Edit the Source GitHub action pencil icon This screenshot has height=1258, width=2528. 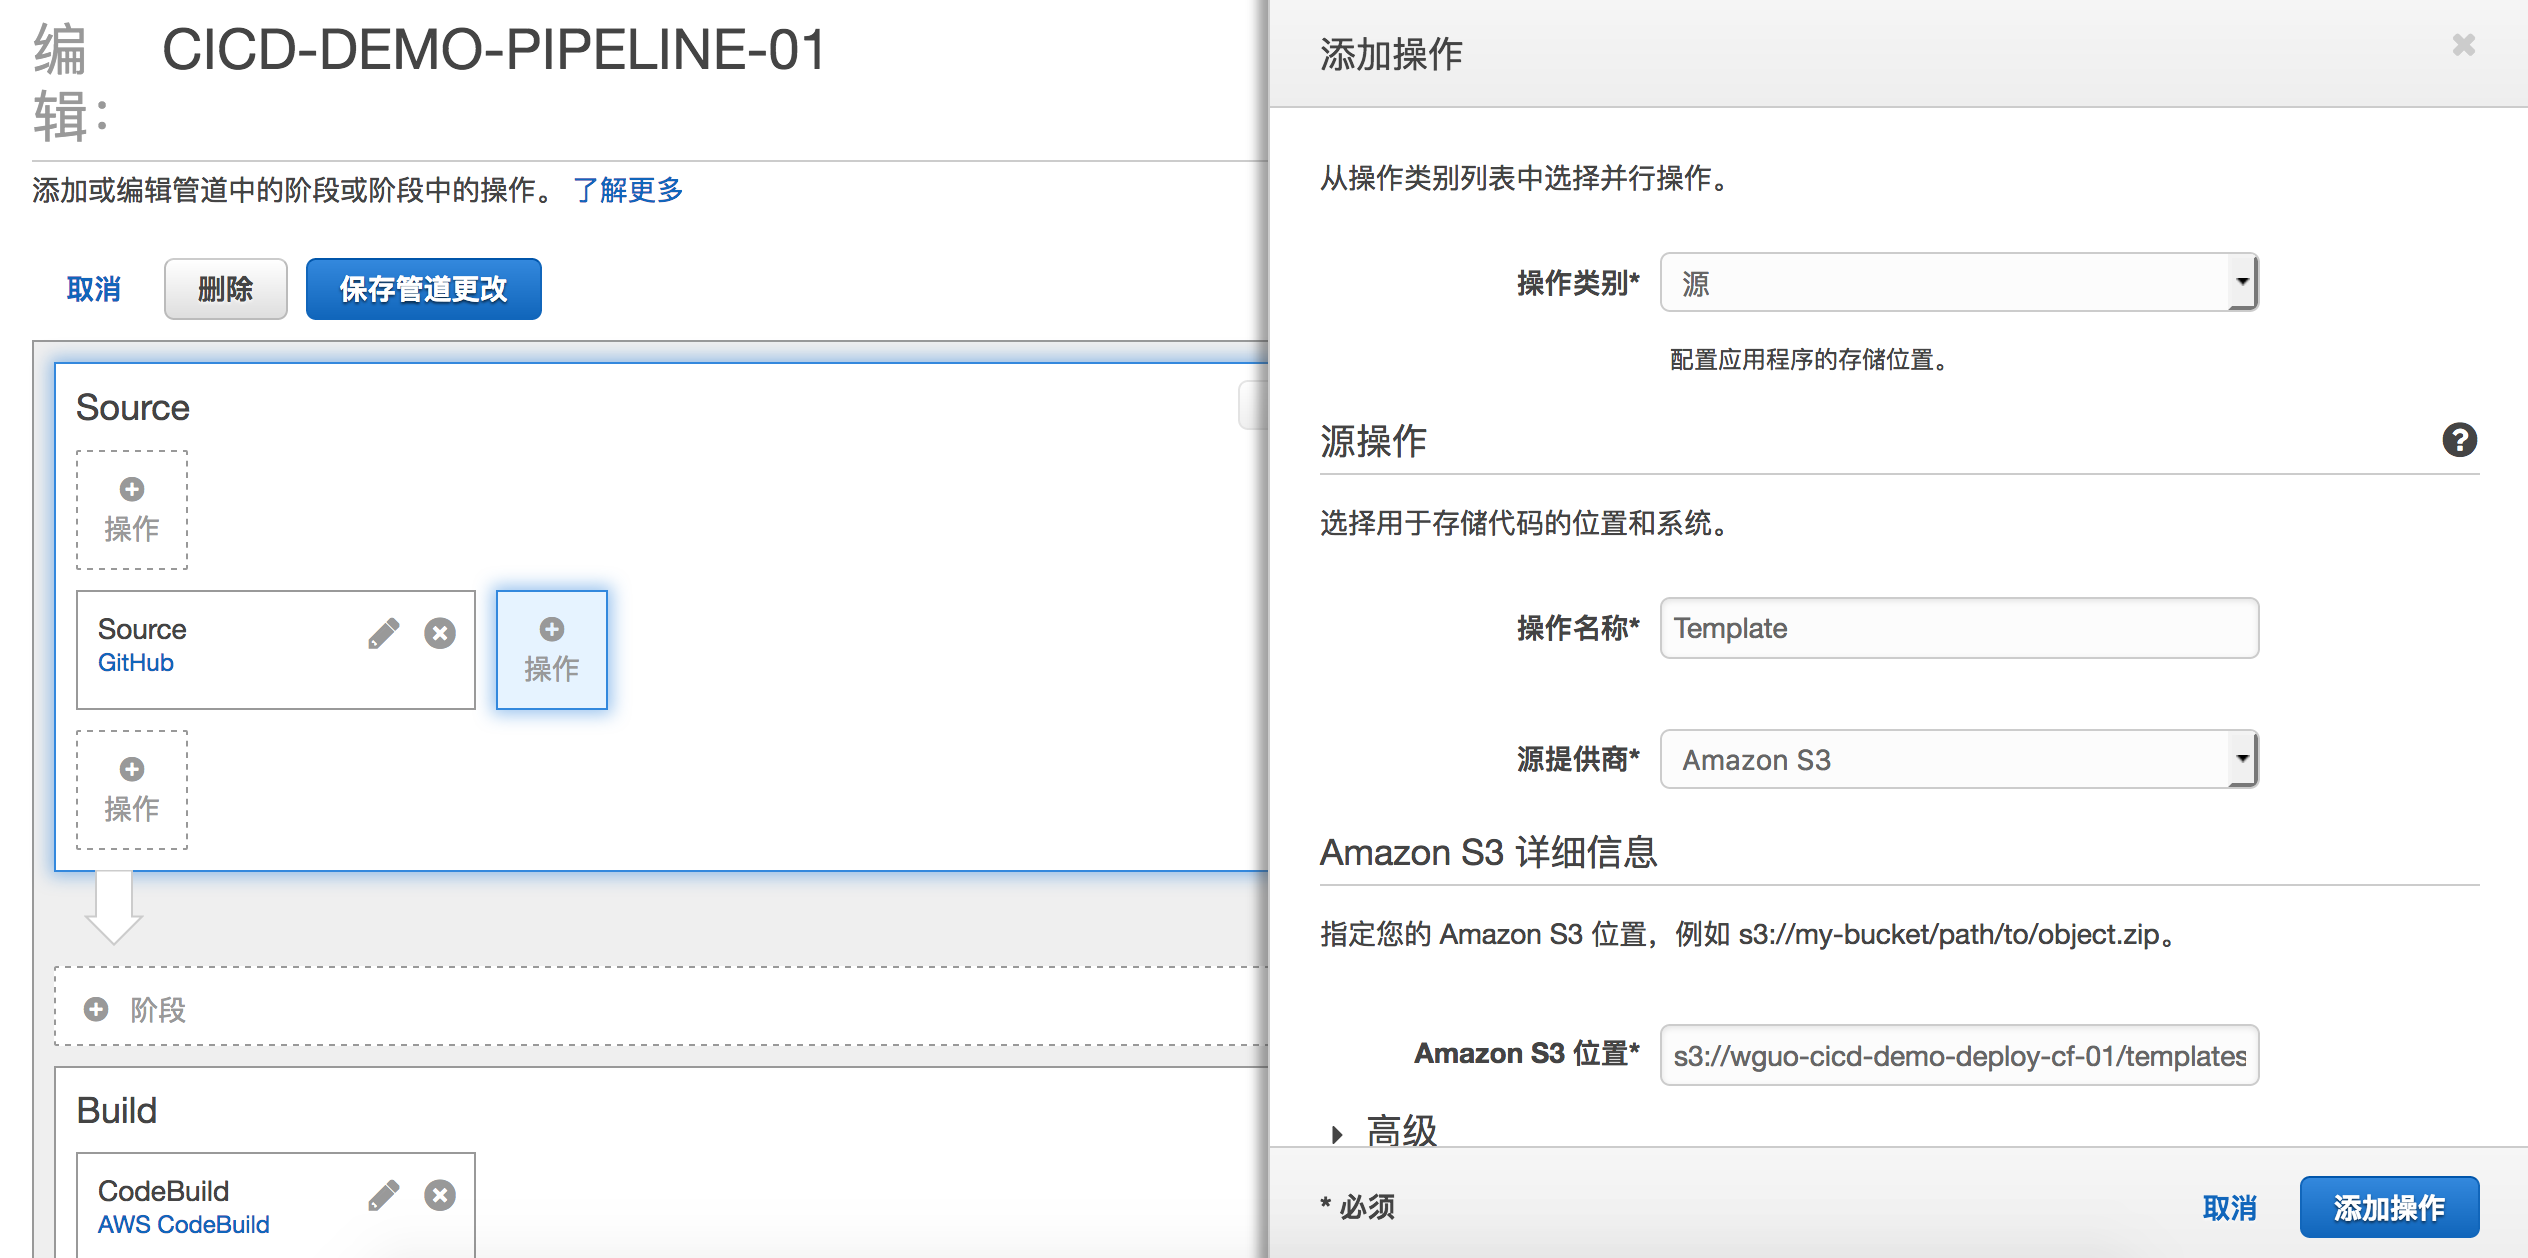coord(383,633)
